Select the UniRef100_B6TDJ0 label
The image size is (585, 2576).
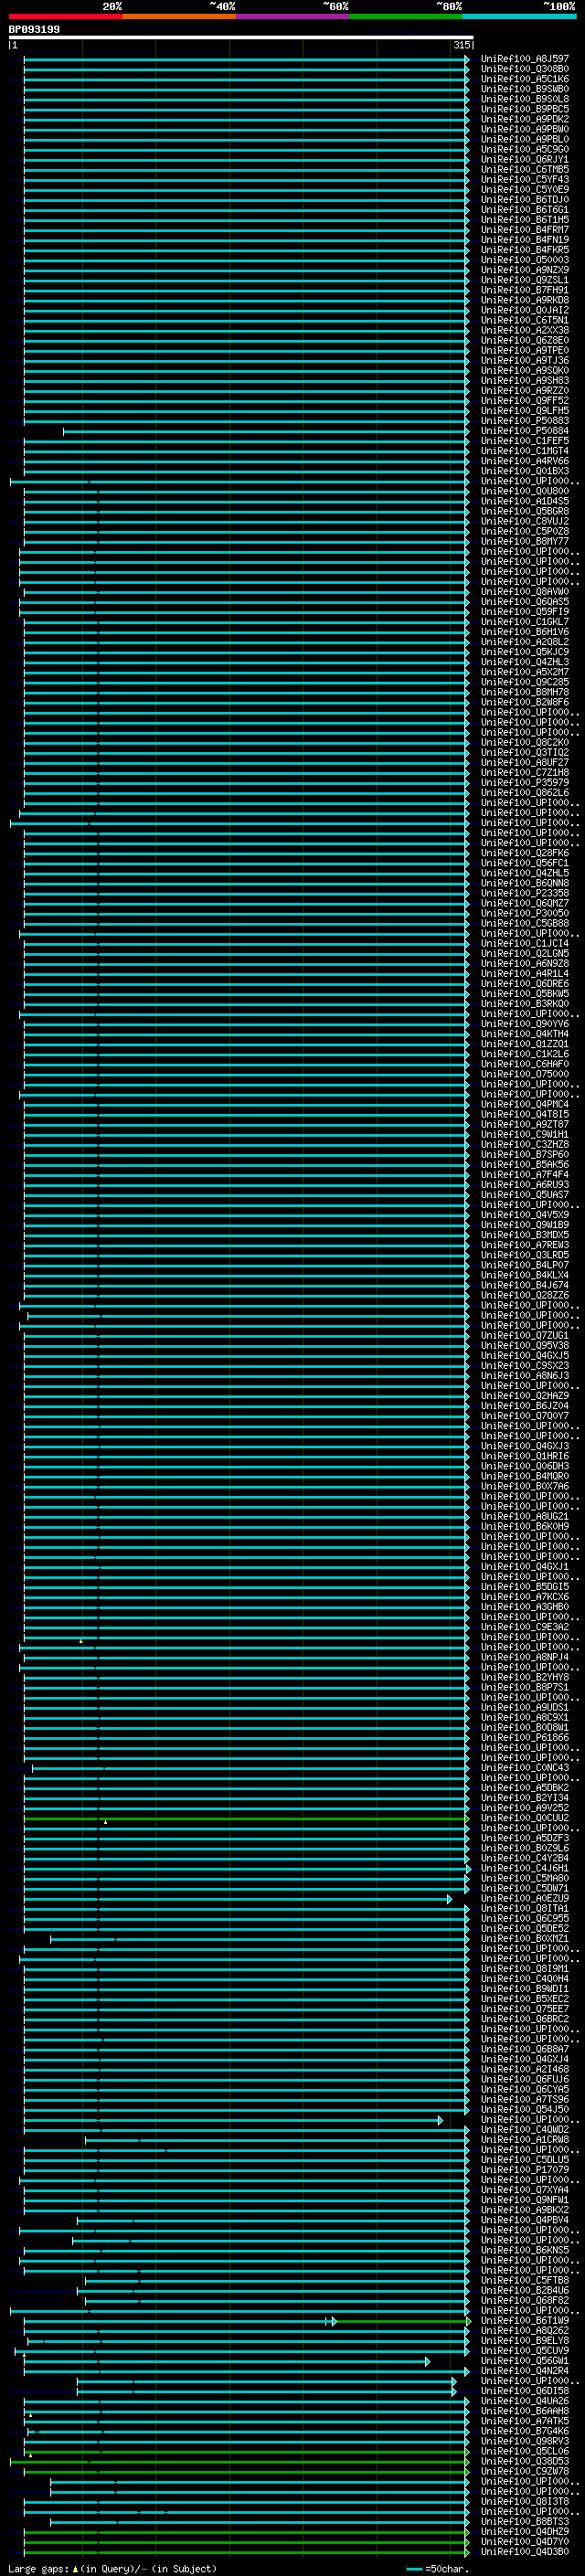click(525, 200)
